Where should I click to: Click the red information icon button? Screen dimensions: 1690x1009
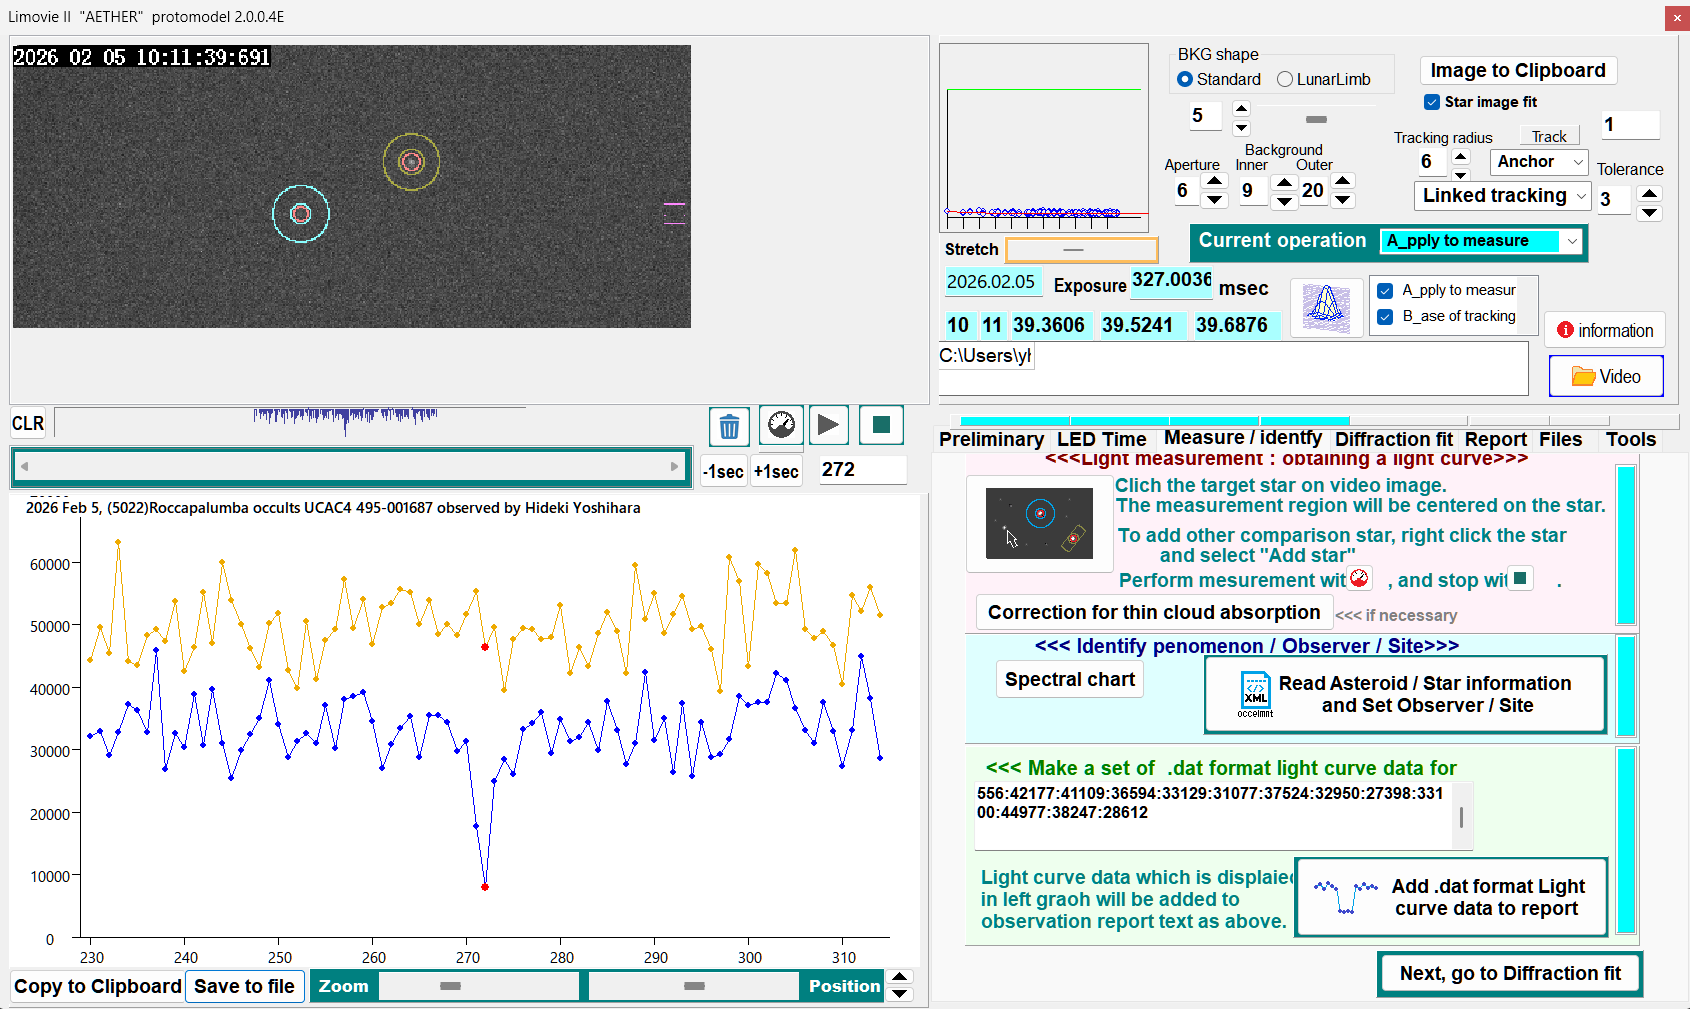(x=1604, y=331)
